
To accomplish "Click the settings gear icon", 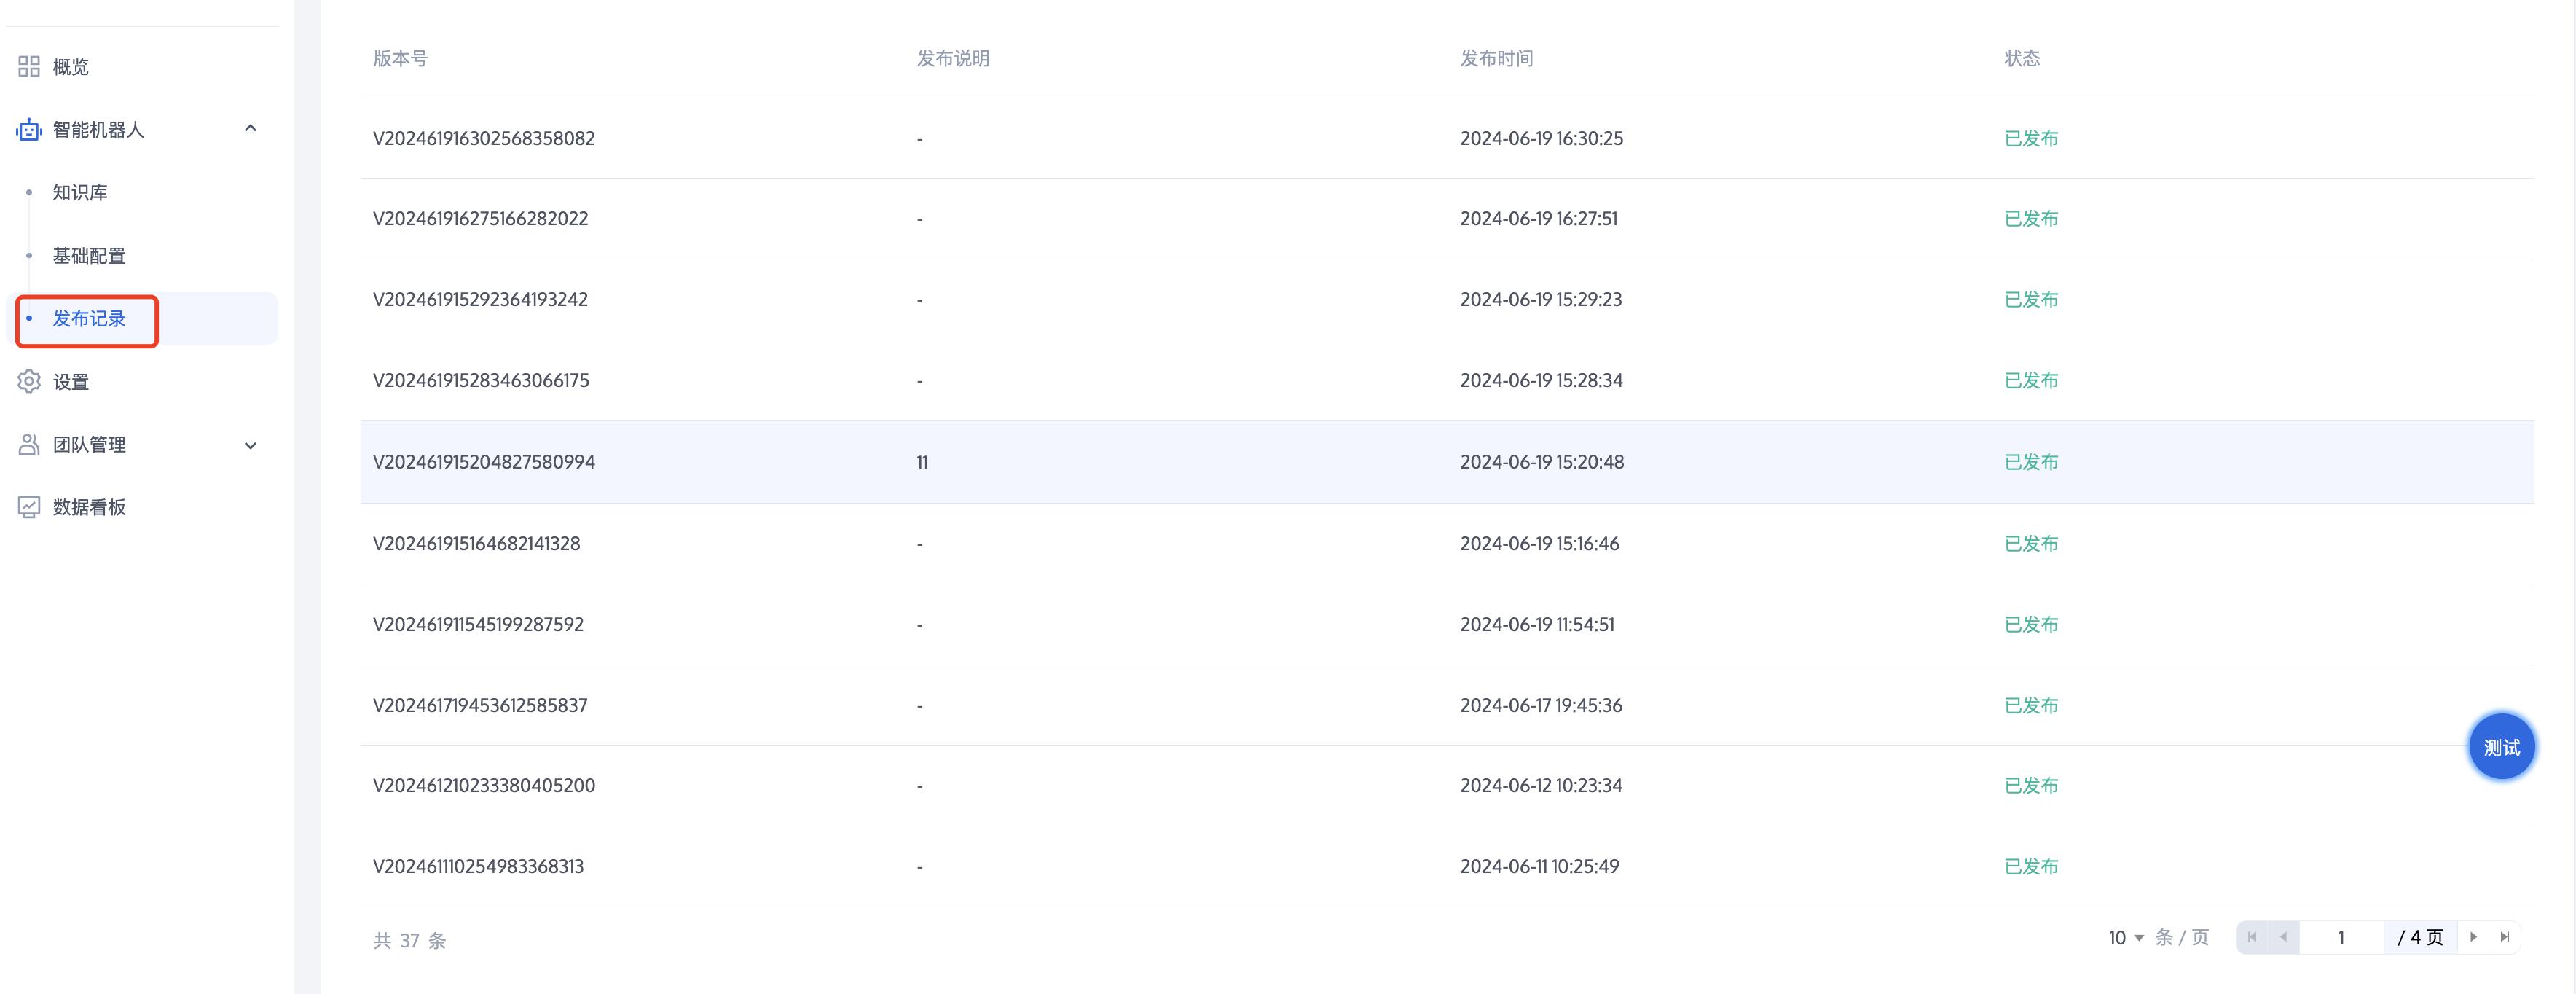I will click(29, 382).
